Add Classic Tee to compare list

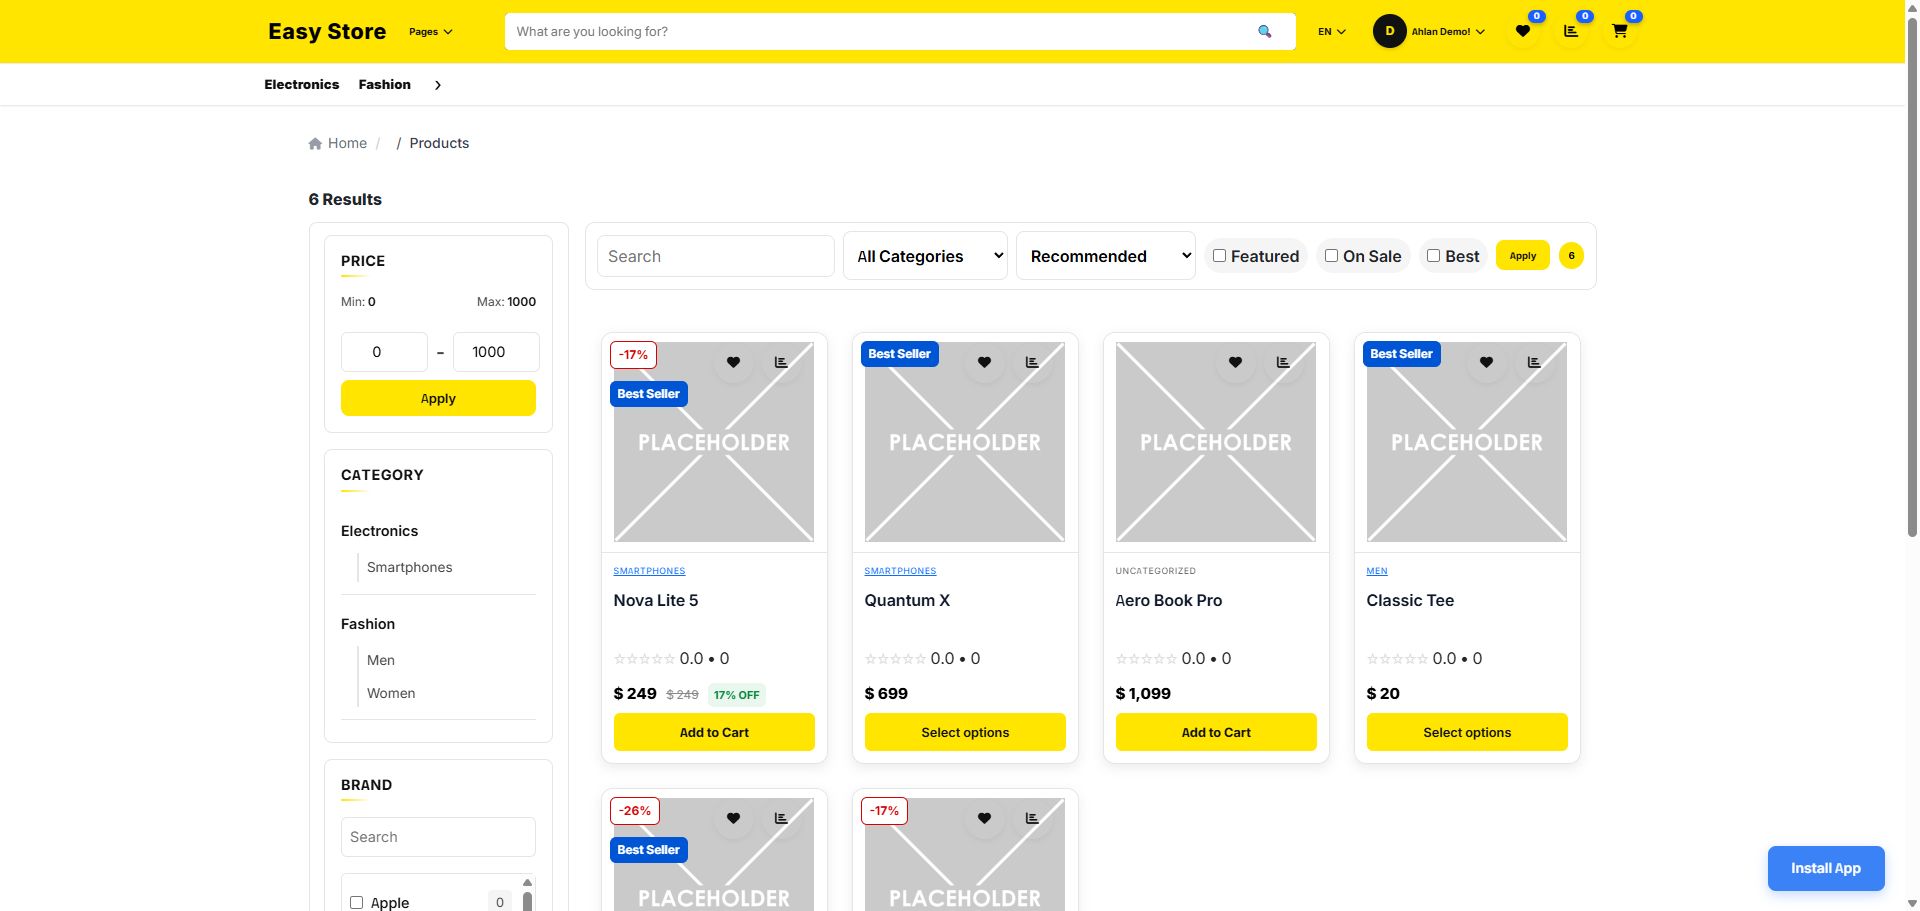pos(1534,362)
